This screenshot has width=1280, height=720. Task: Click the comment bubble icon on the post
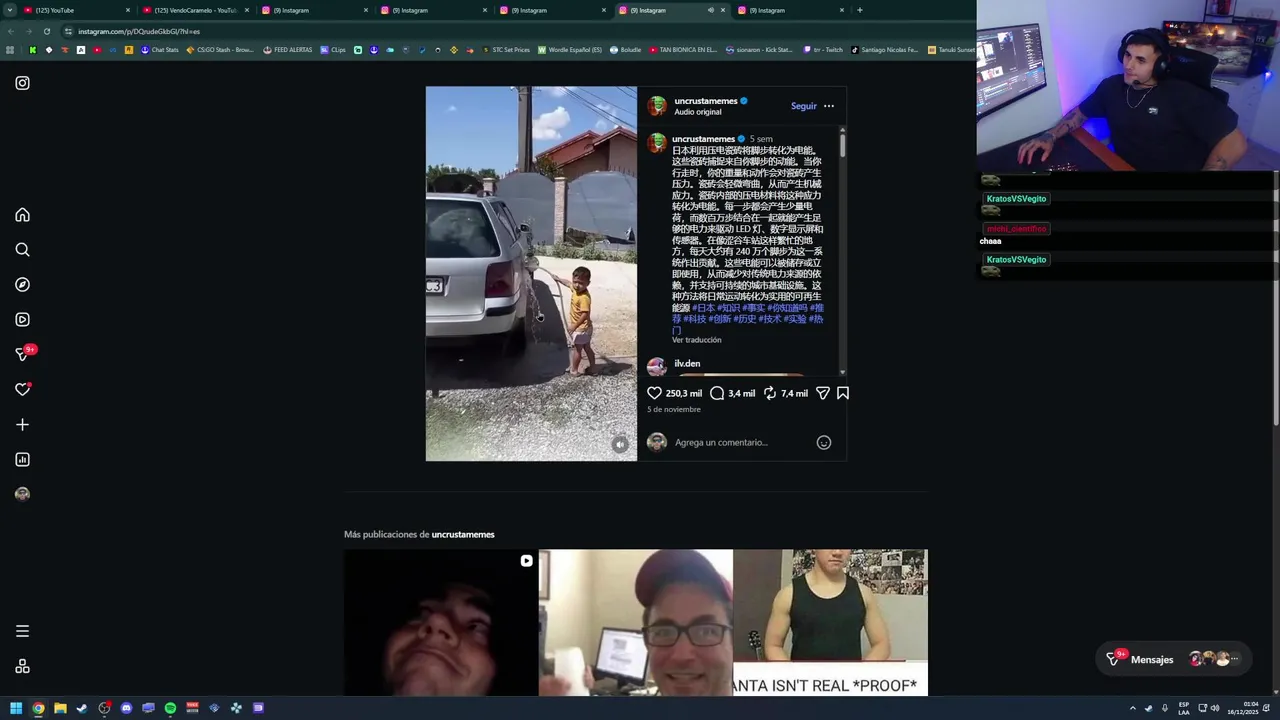point(717,393)
